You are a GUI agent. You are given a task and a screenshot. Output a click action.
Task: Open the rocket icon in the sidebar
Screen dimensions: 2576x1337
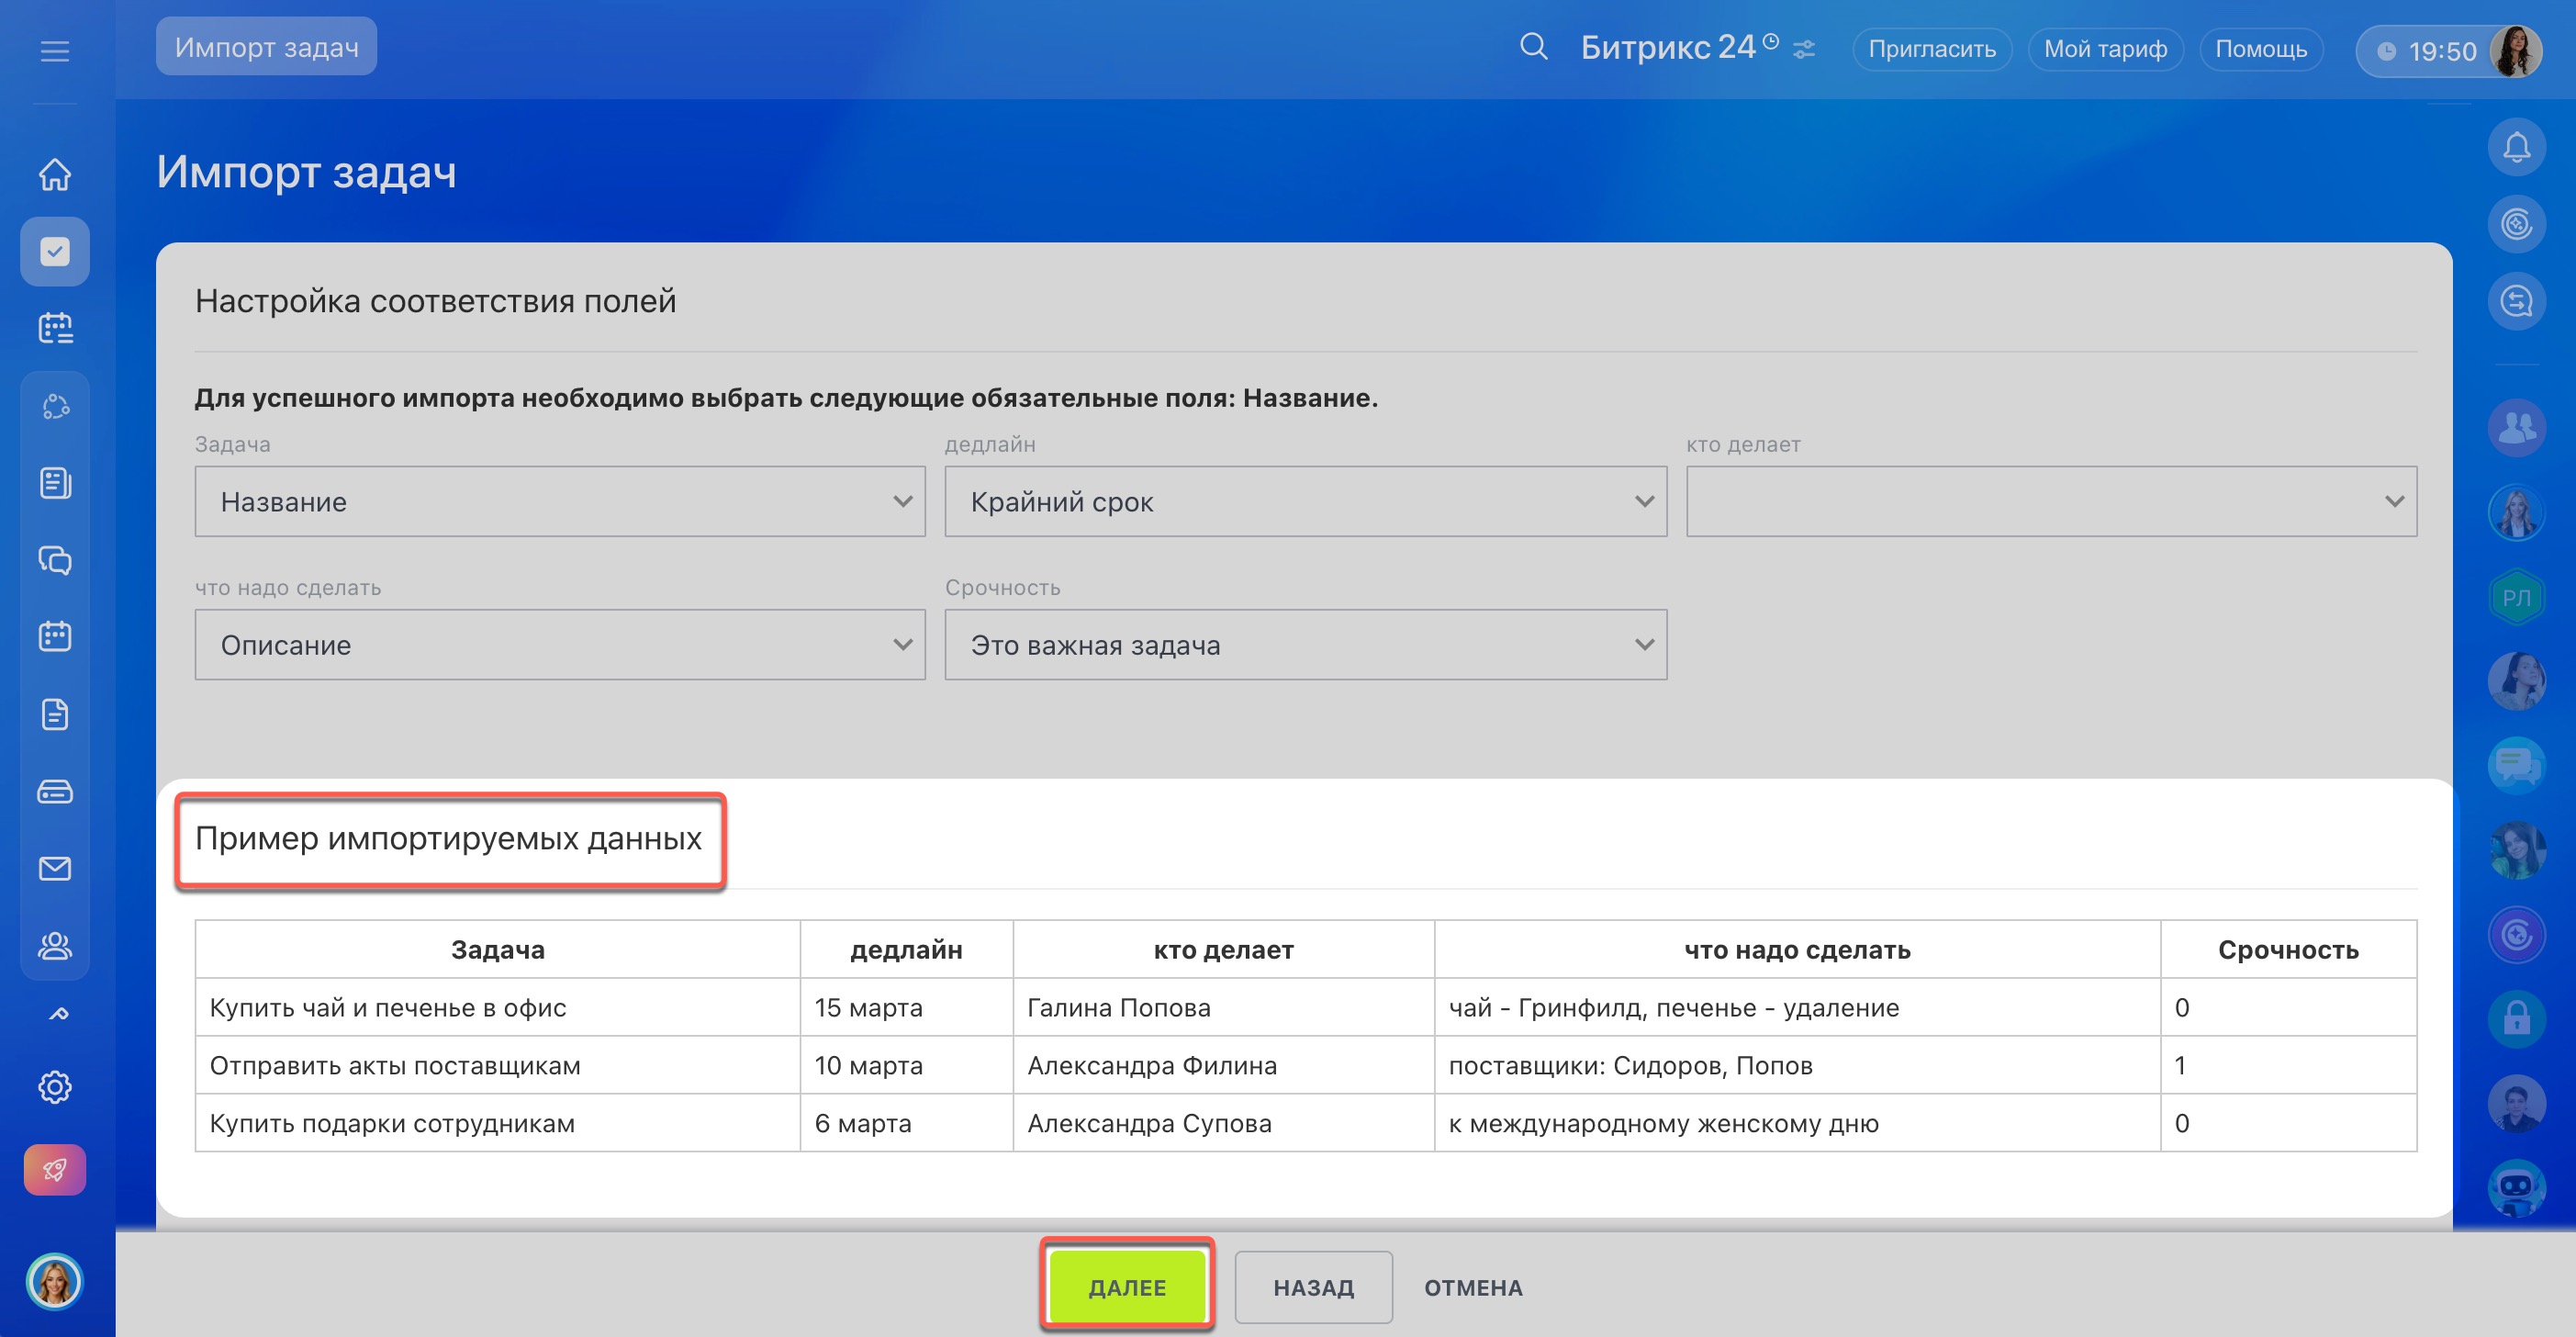tap(55, 1169)
